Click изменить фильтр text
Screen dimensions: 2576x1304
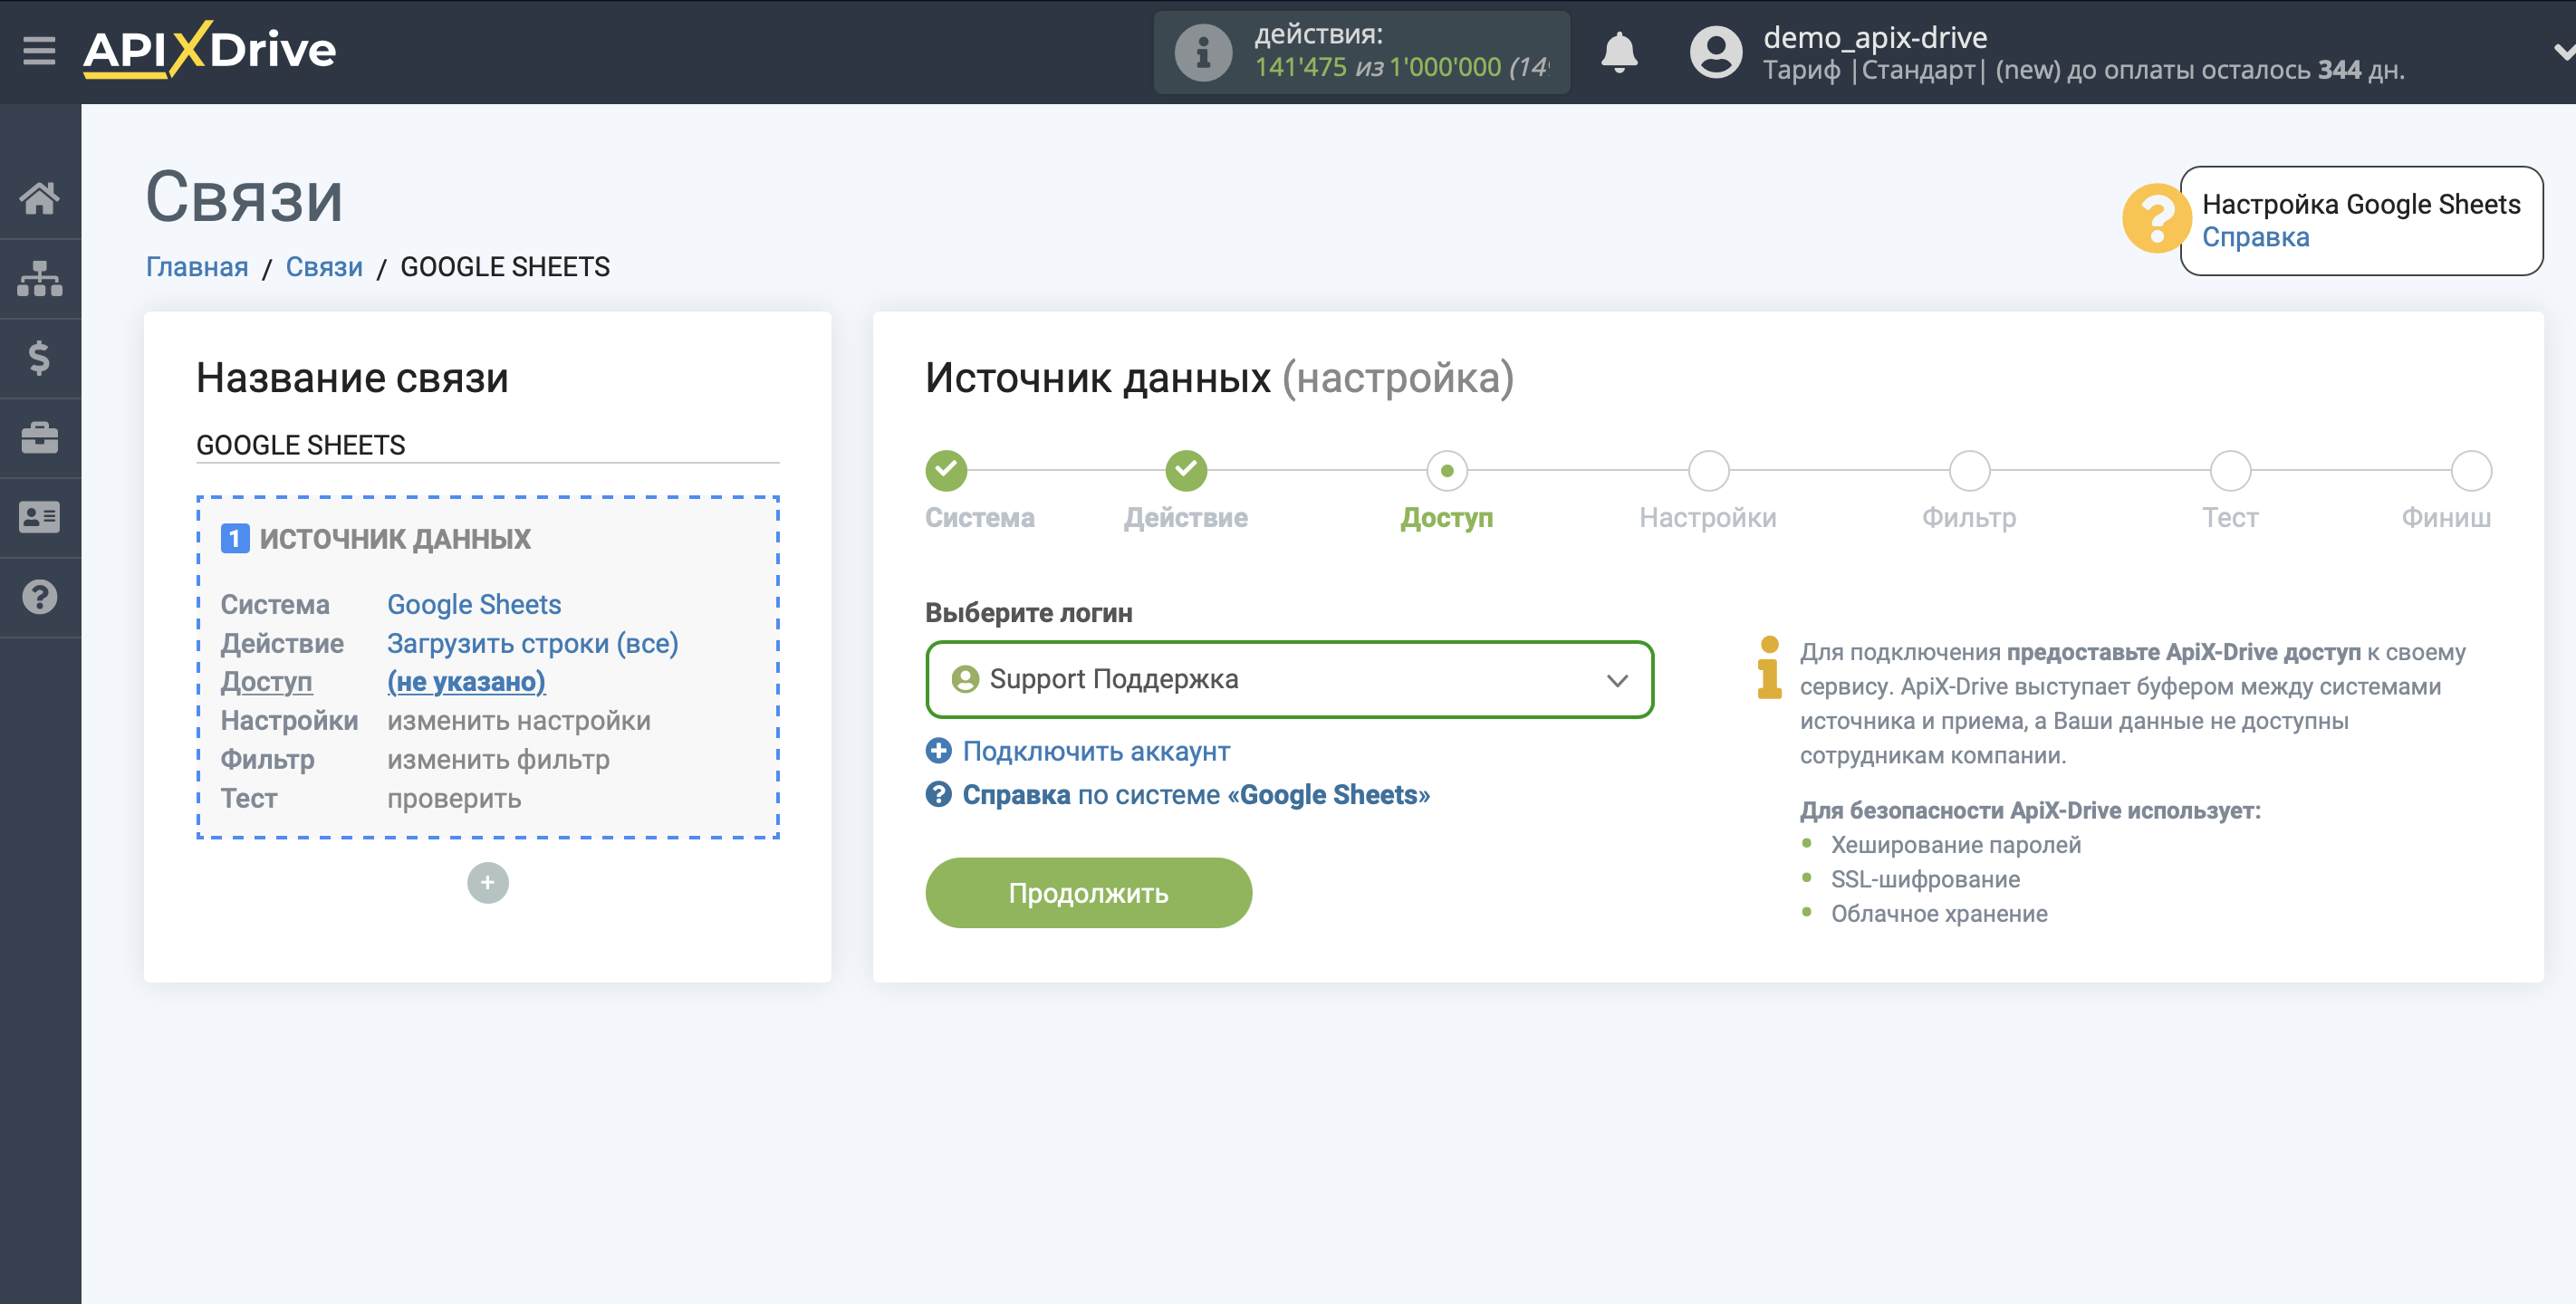(498, 760)
